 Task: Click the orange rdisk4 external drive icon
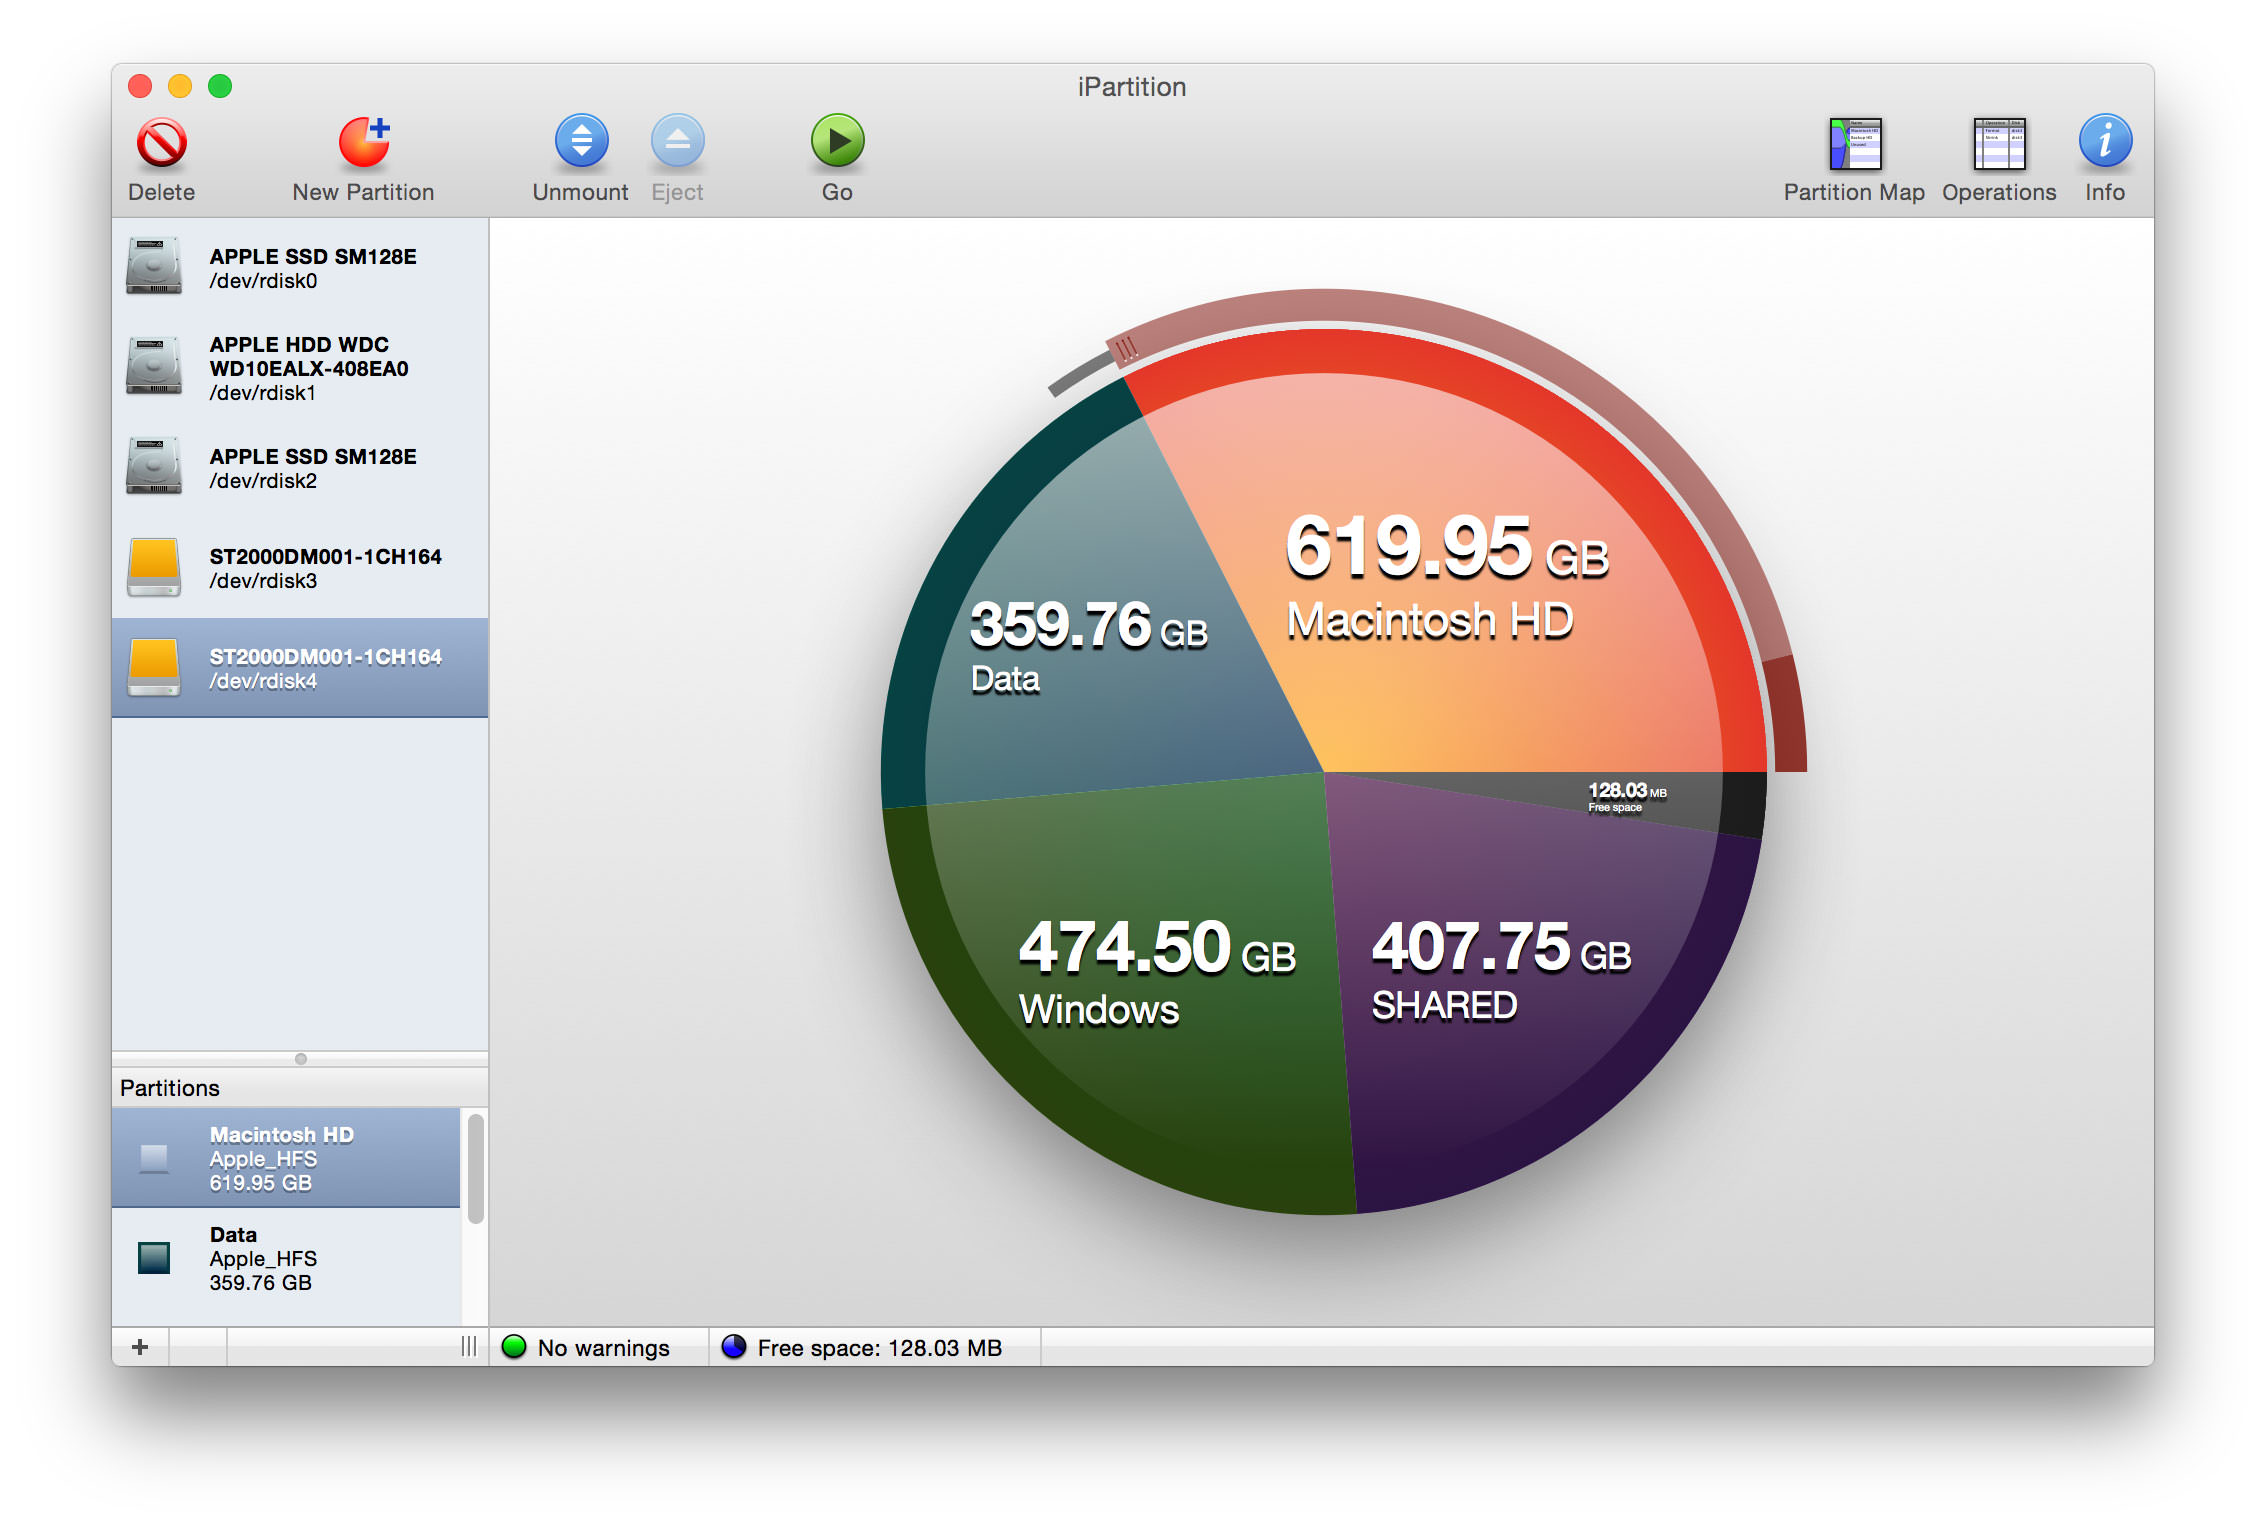(x=154, y=667)
